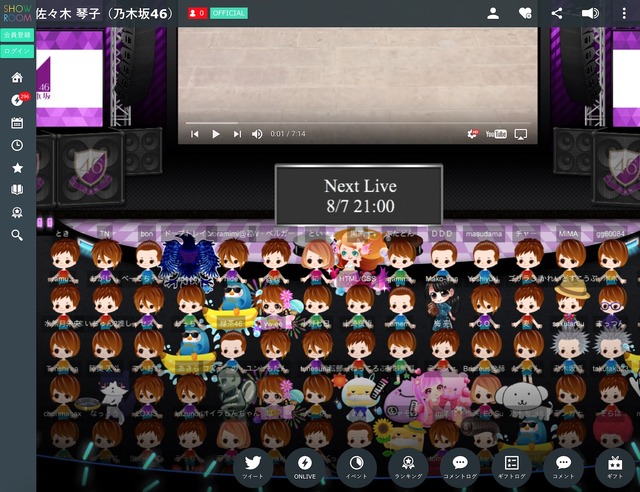Open the コメントログ comment log button
Image resolution: width=640 pixels, height=492 pixels.
pyautogui.click(x=460, y=467)
